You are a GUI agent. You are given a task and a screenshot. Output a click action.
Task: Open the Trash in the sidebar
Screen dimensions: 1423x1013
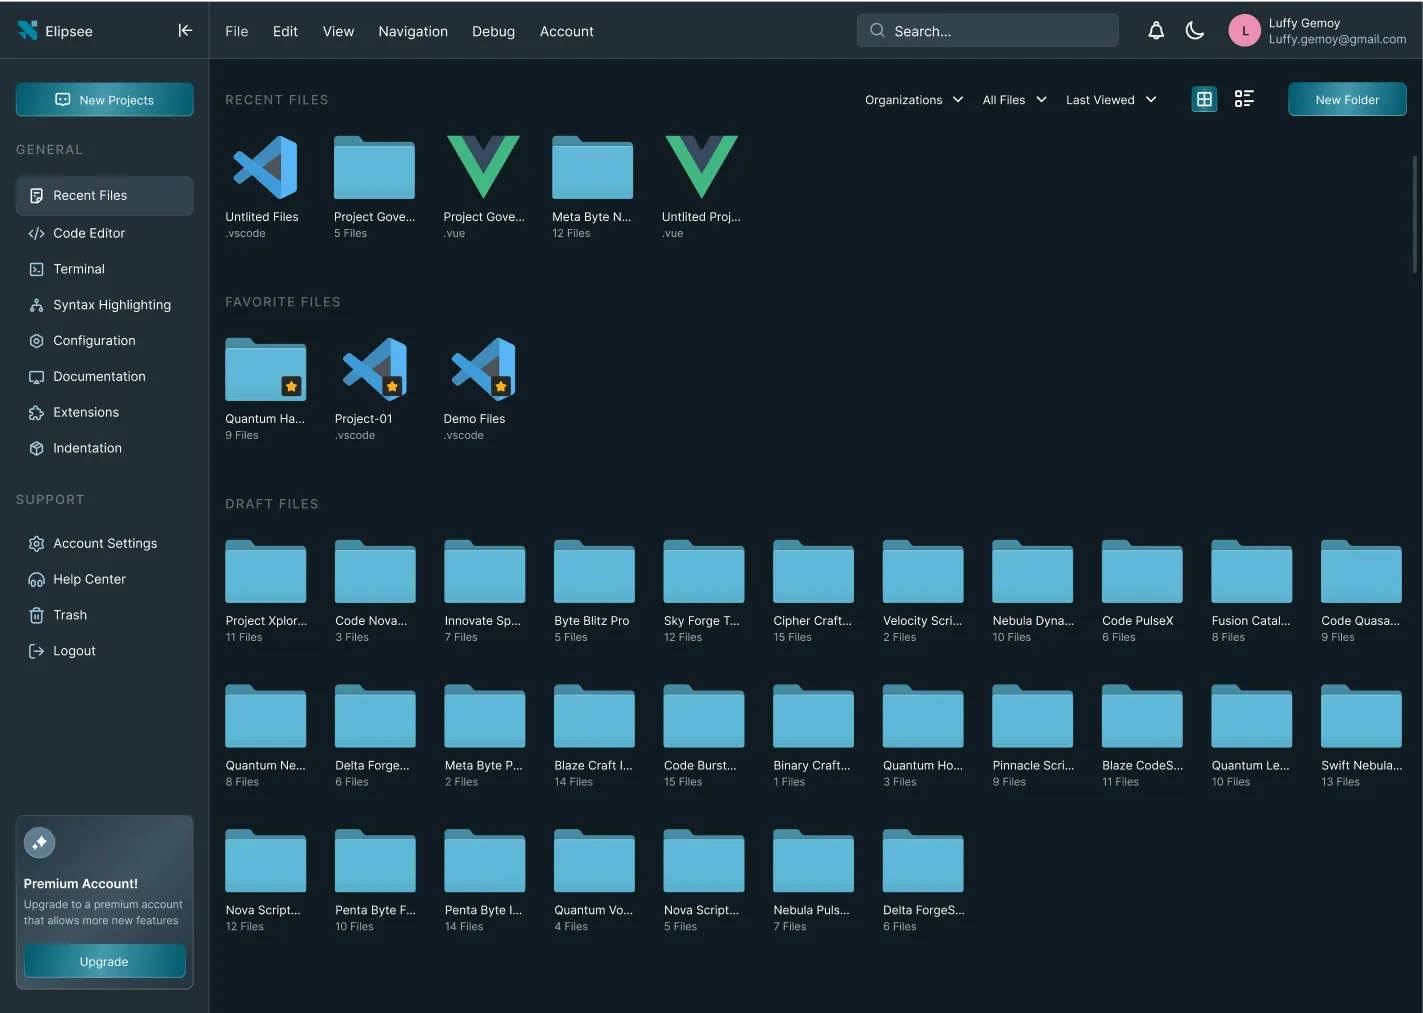(x=70, y=615)
